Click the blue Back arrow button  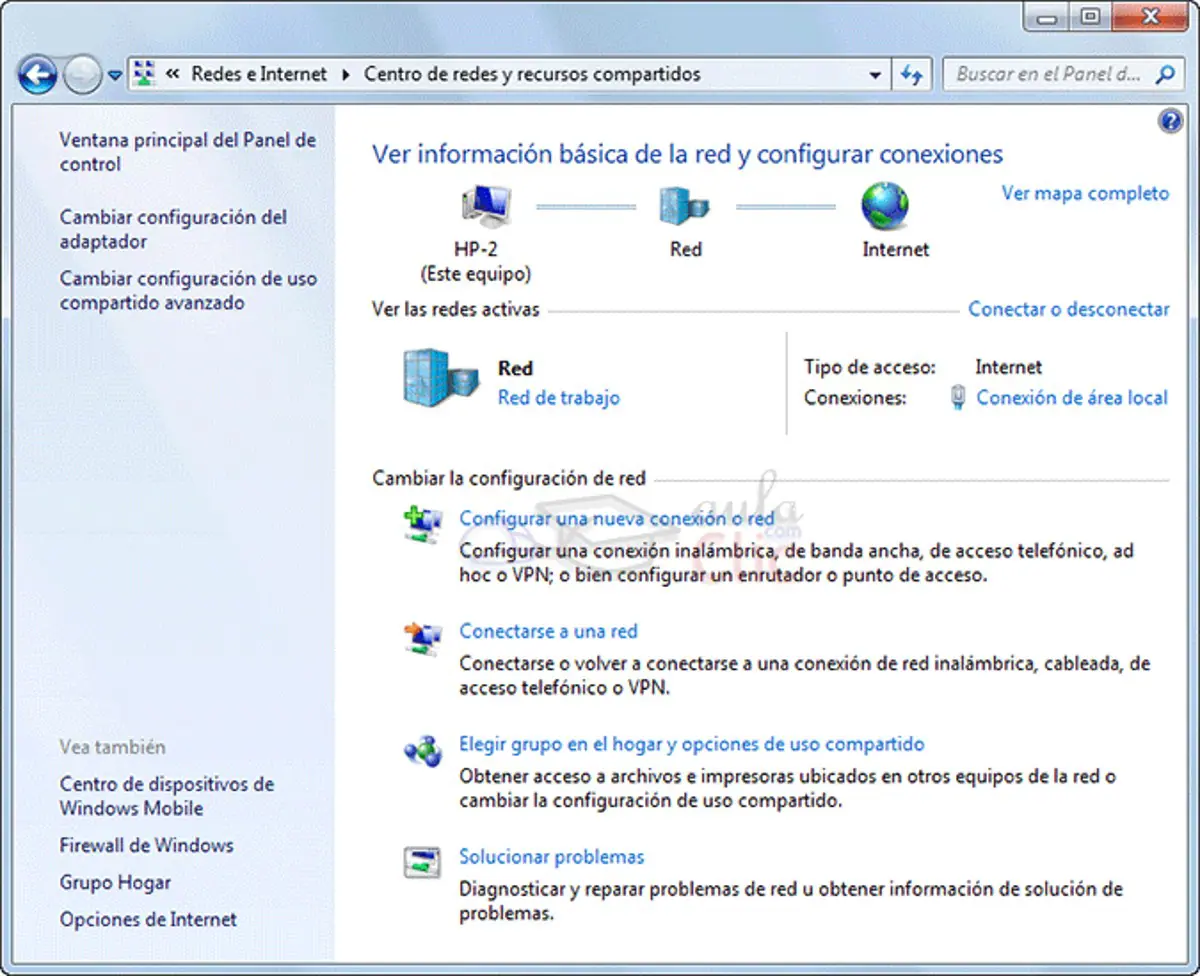(37, 75)
